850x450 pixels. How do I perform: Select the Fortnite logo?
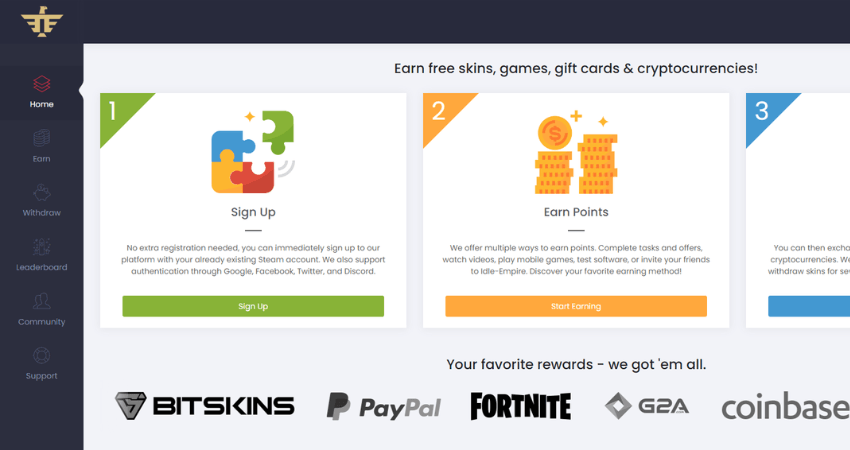[521, 407]
